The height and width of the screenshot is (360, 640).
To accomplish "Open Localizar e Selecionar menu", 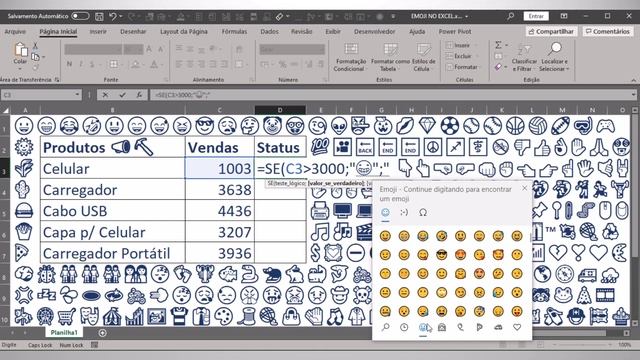I will point(553,57).
